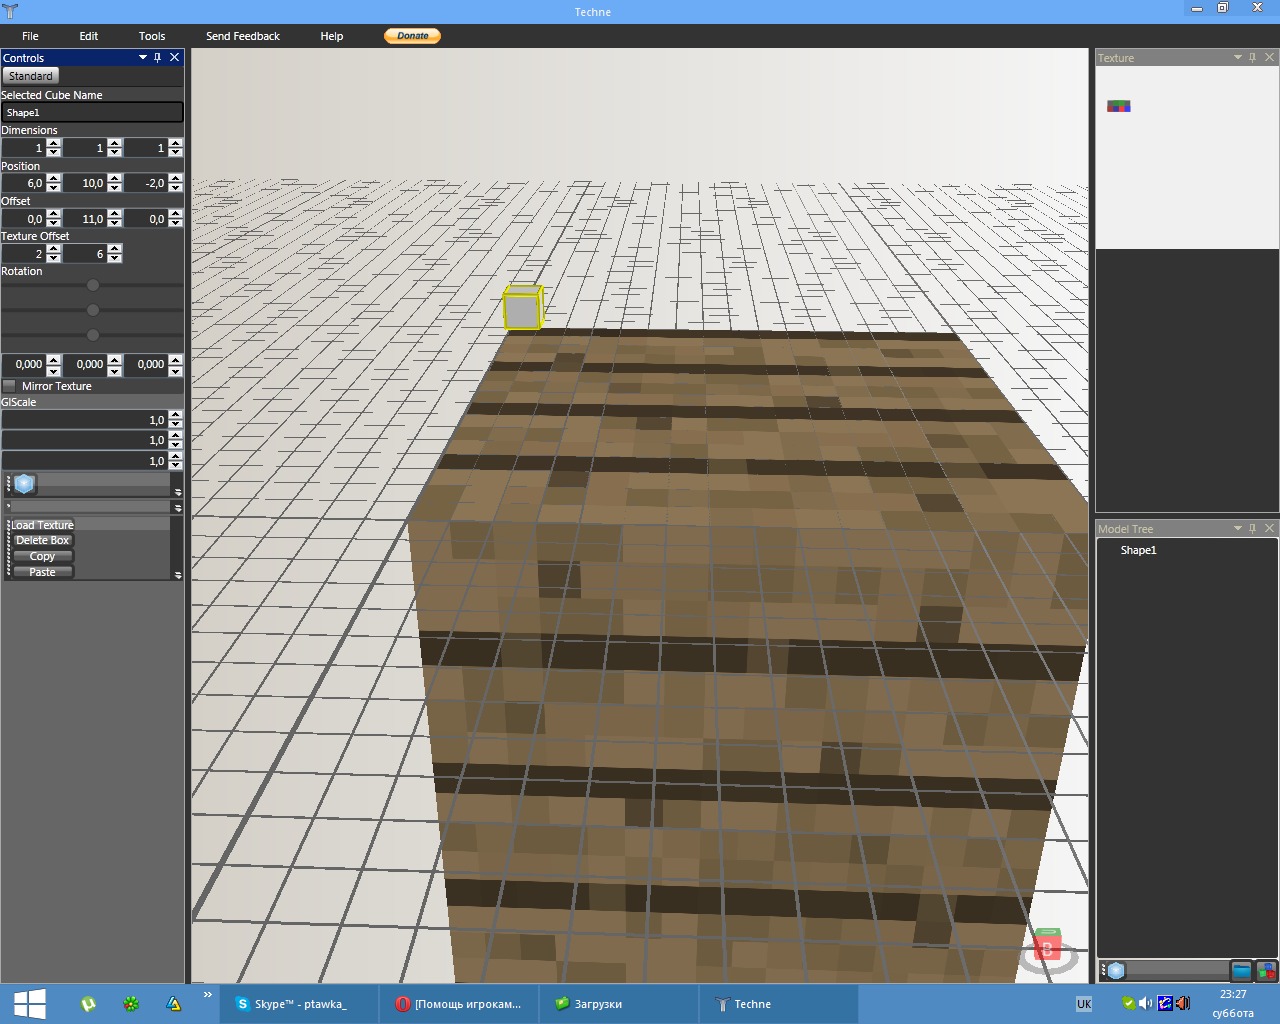Open the Help menu

tap(332, 36)
